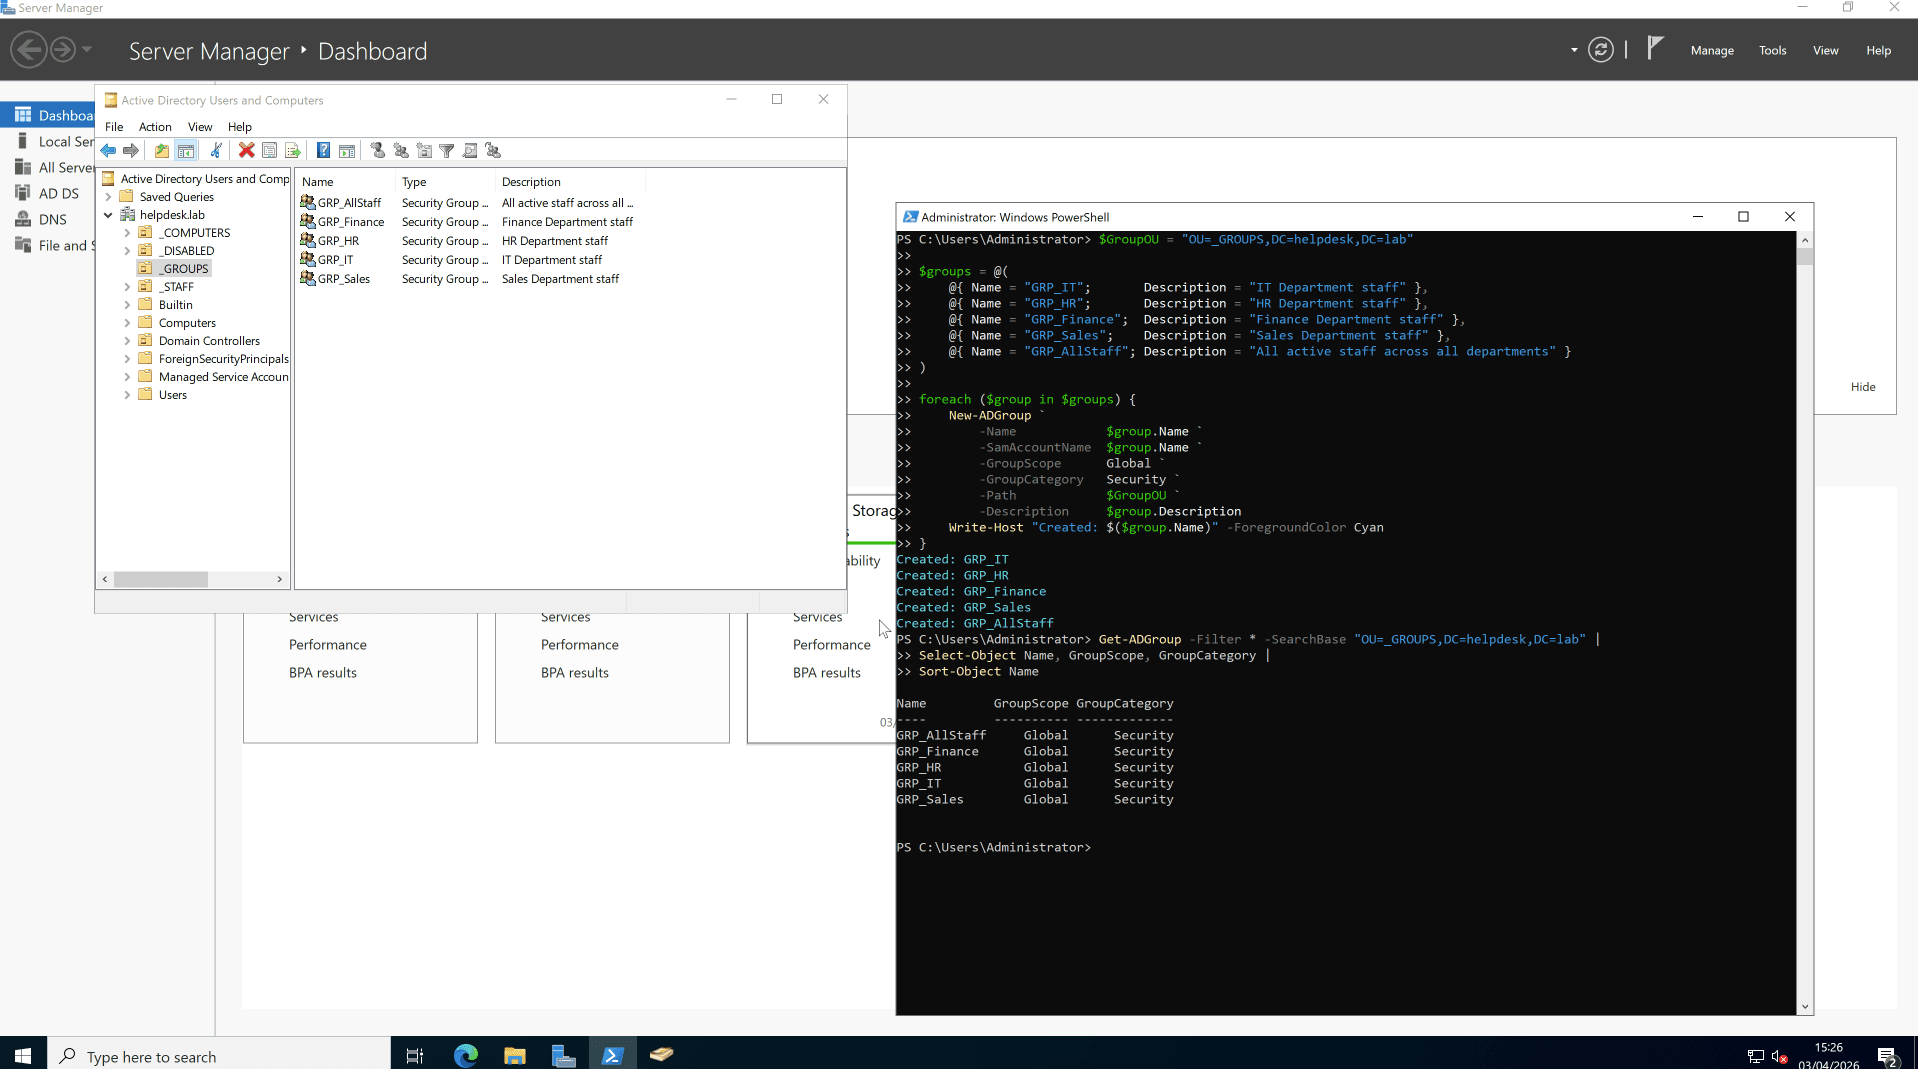Open properties via the properties toolbar icon
Image resolution: width=1918 pixels, height=1069 pixels.
(x=270, y=150)
